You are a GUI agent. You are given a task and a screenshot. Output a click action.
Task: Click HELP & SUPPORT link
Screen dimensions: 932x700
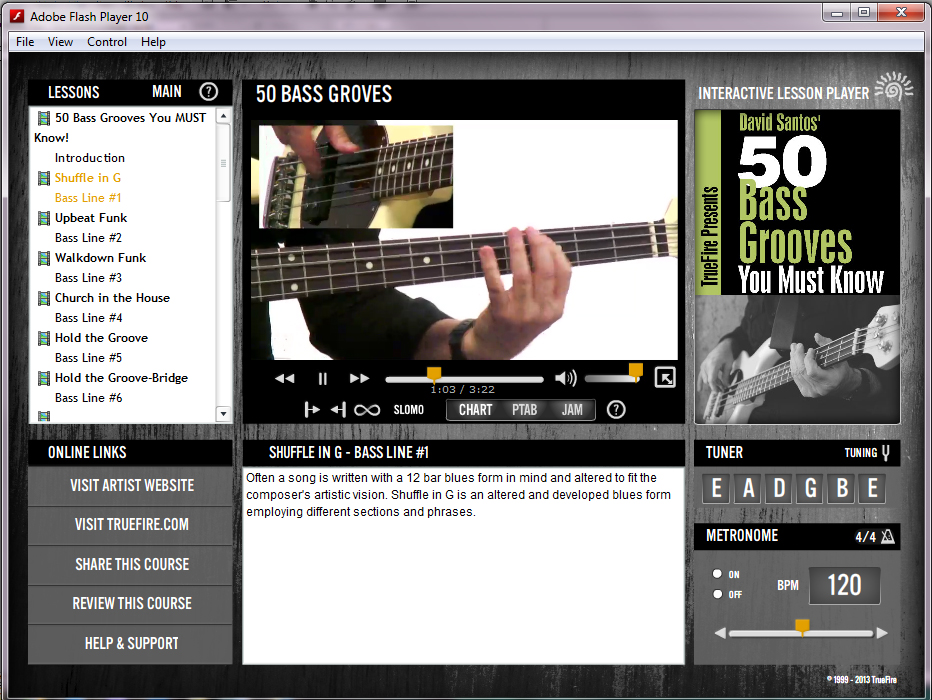[x=131, y=644]
